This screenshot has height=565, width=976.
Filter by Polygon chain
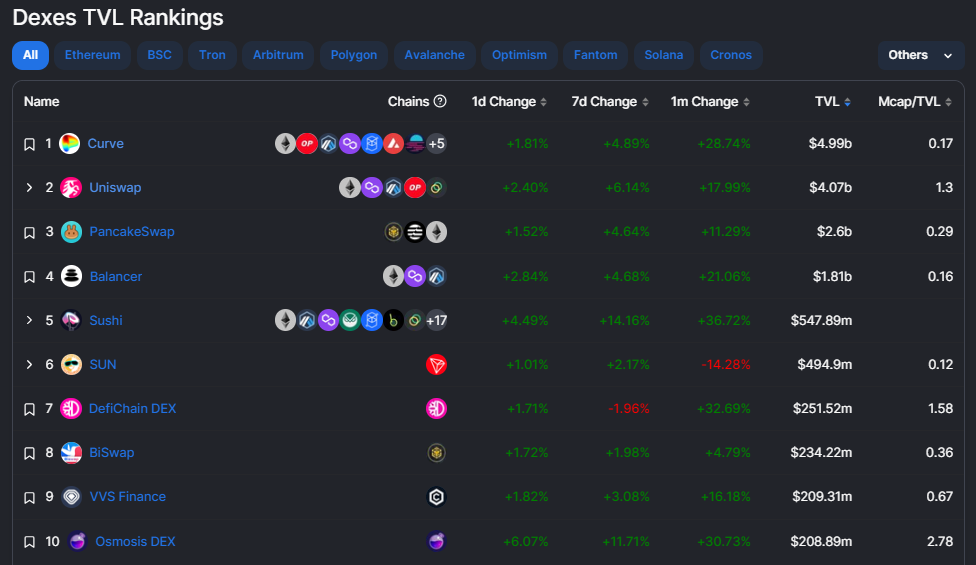point(354,55)
